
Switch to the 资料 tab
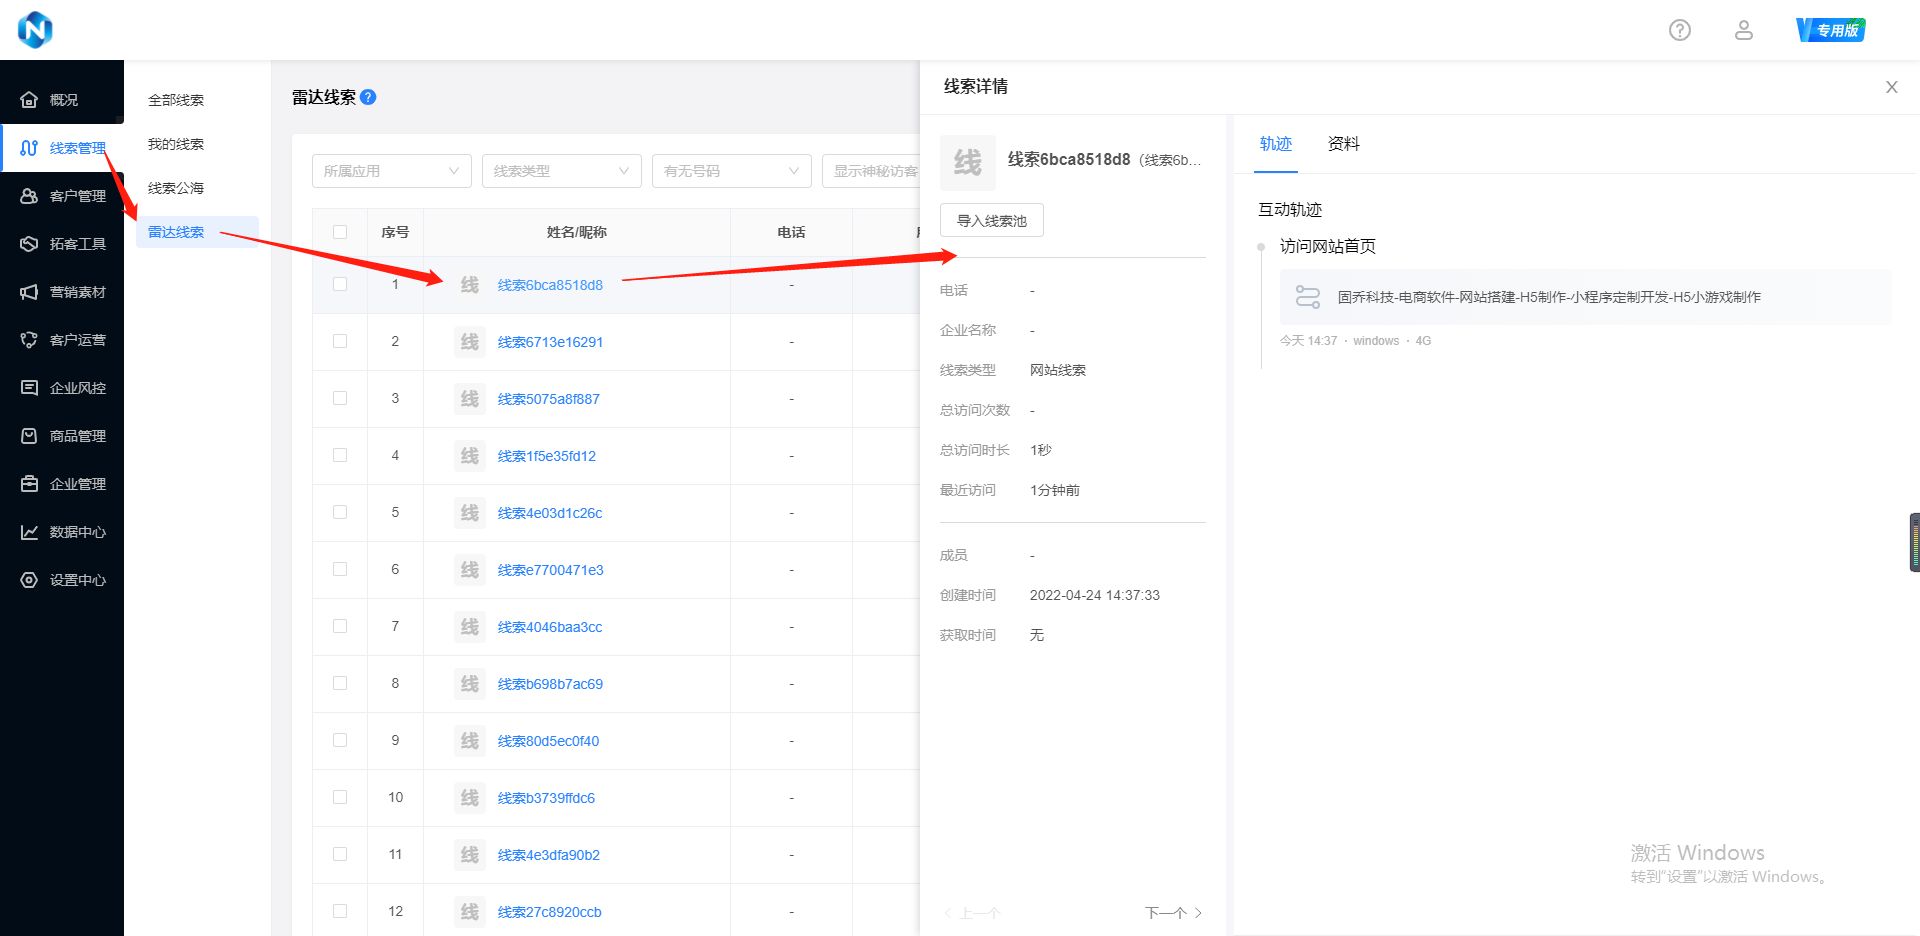click(x=1342, y=144)
